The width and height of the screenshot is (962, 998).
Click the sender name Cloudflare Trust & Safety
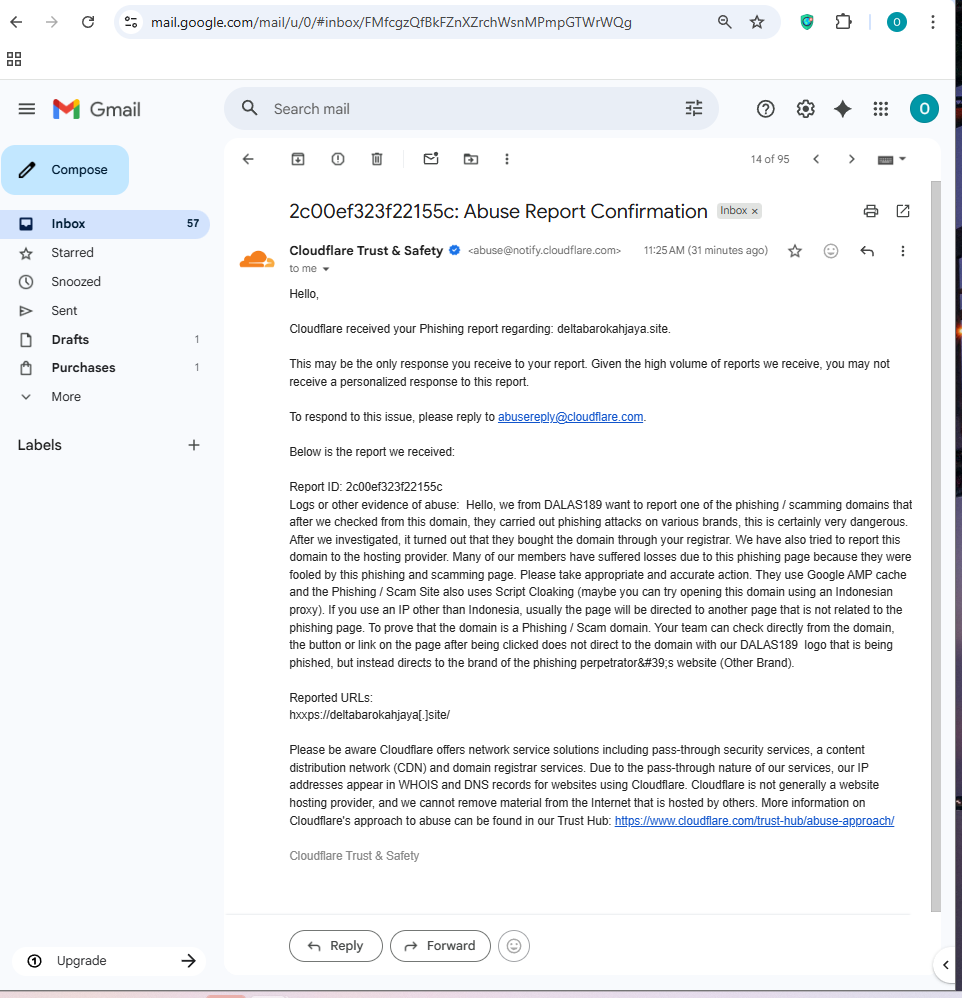366,251
